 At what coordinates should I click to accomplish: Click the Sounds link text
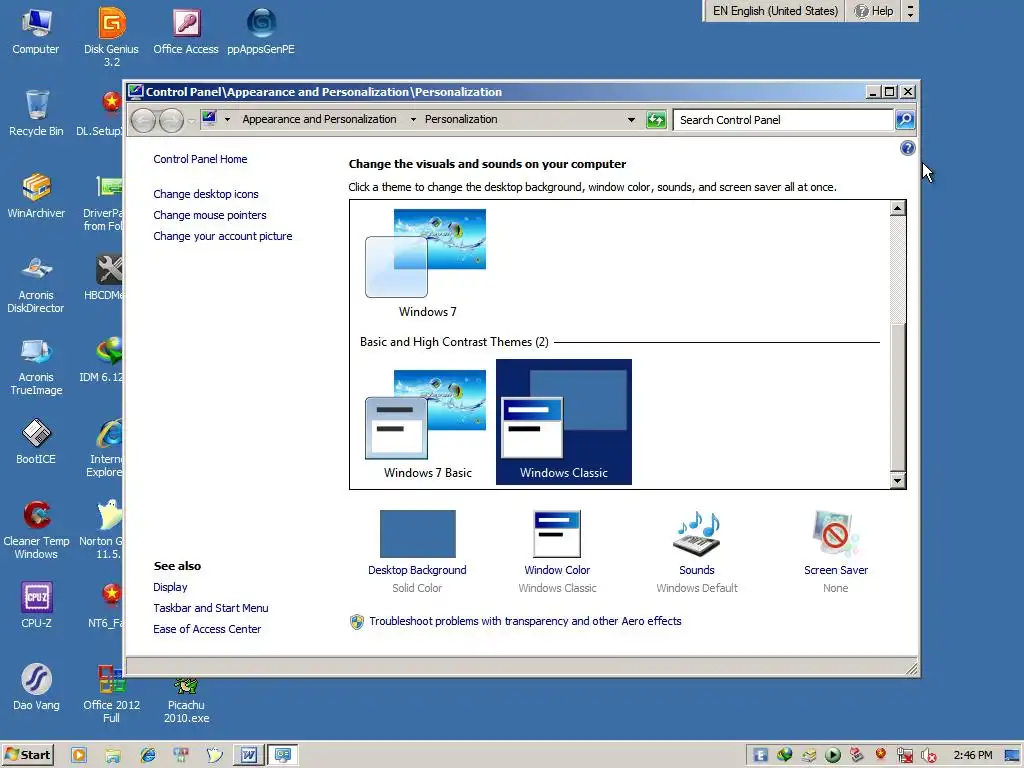click(697, 570)
